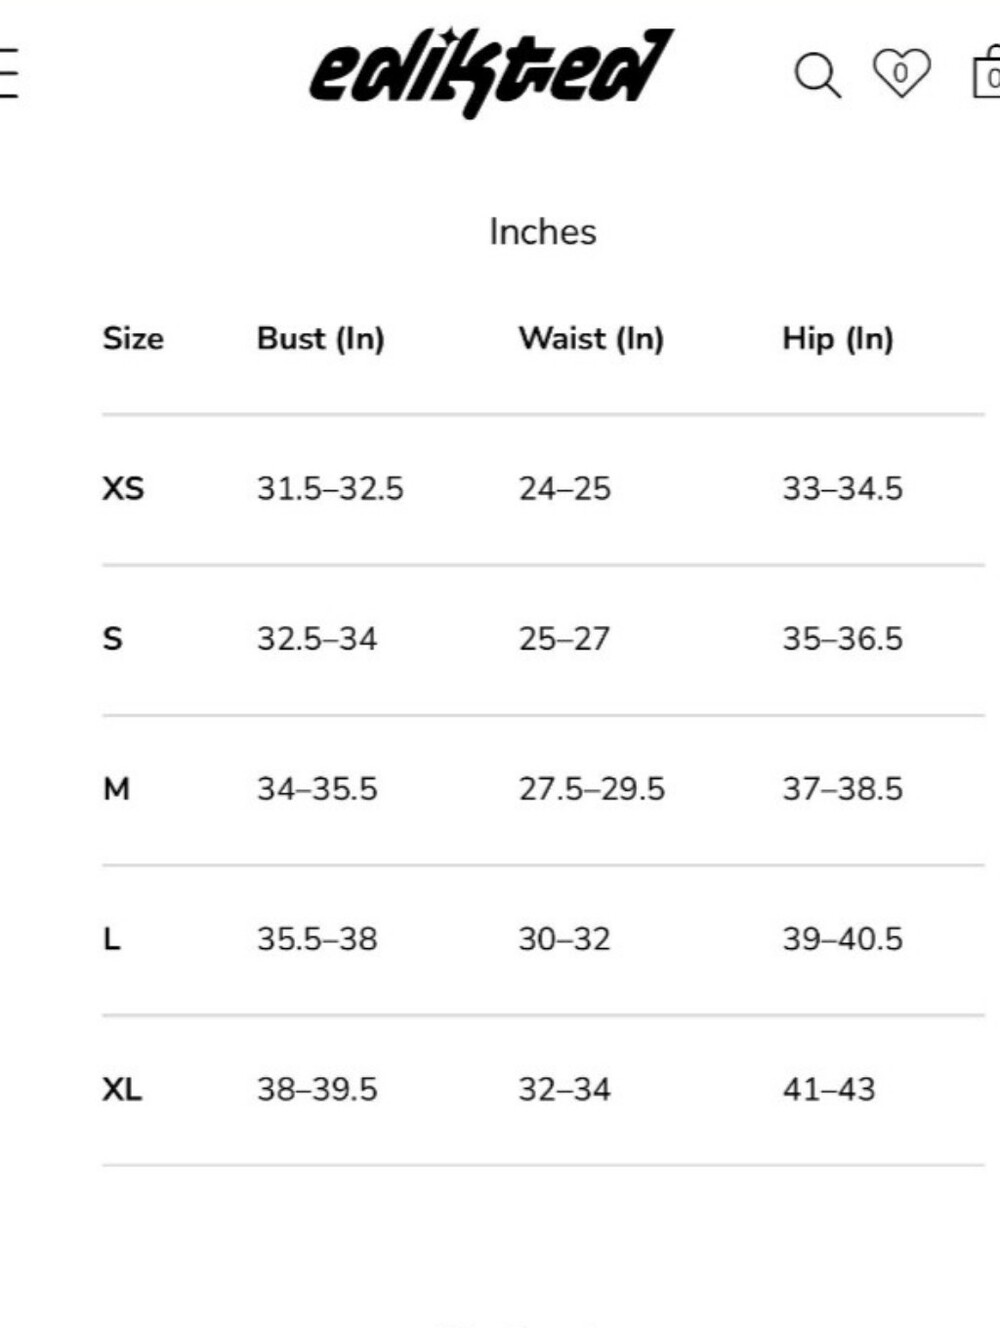Click the Bust (In) column header
Screen dimensions: 1000x1328
(x=321, y=339)
